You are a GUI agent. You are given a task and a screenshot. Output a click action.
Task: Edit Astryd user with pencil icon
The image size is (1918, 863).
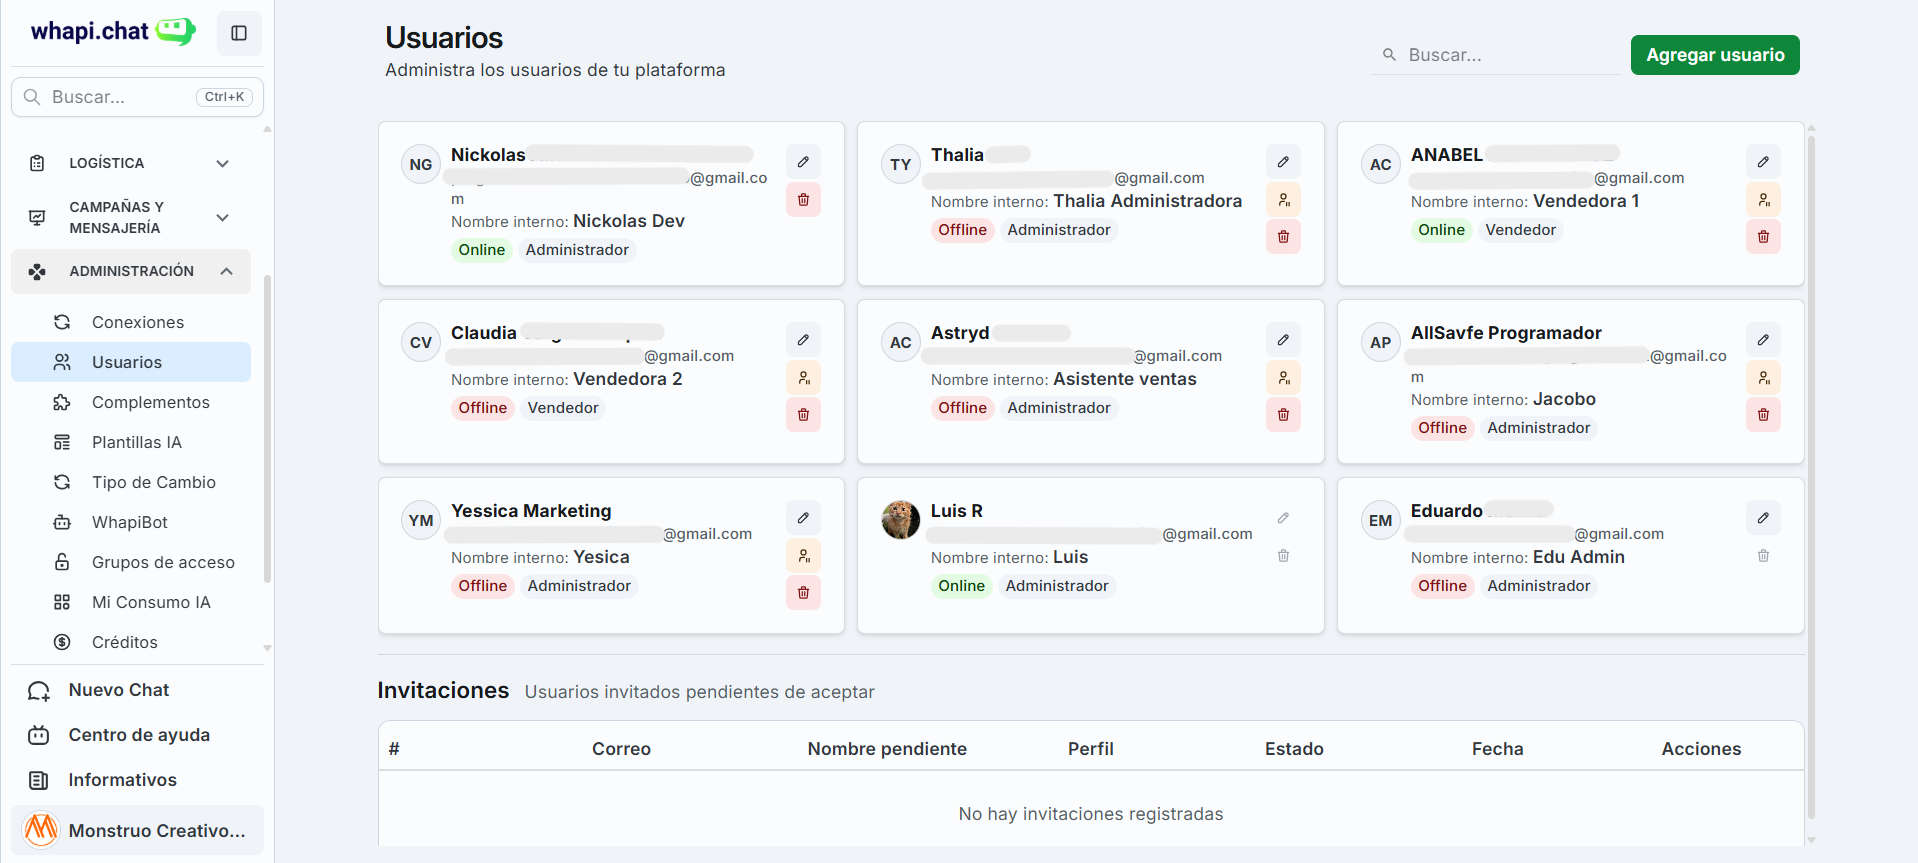point(1283,340)
